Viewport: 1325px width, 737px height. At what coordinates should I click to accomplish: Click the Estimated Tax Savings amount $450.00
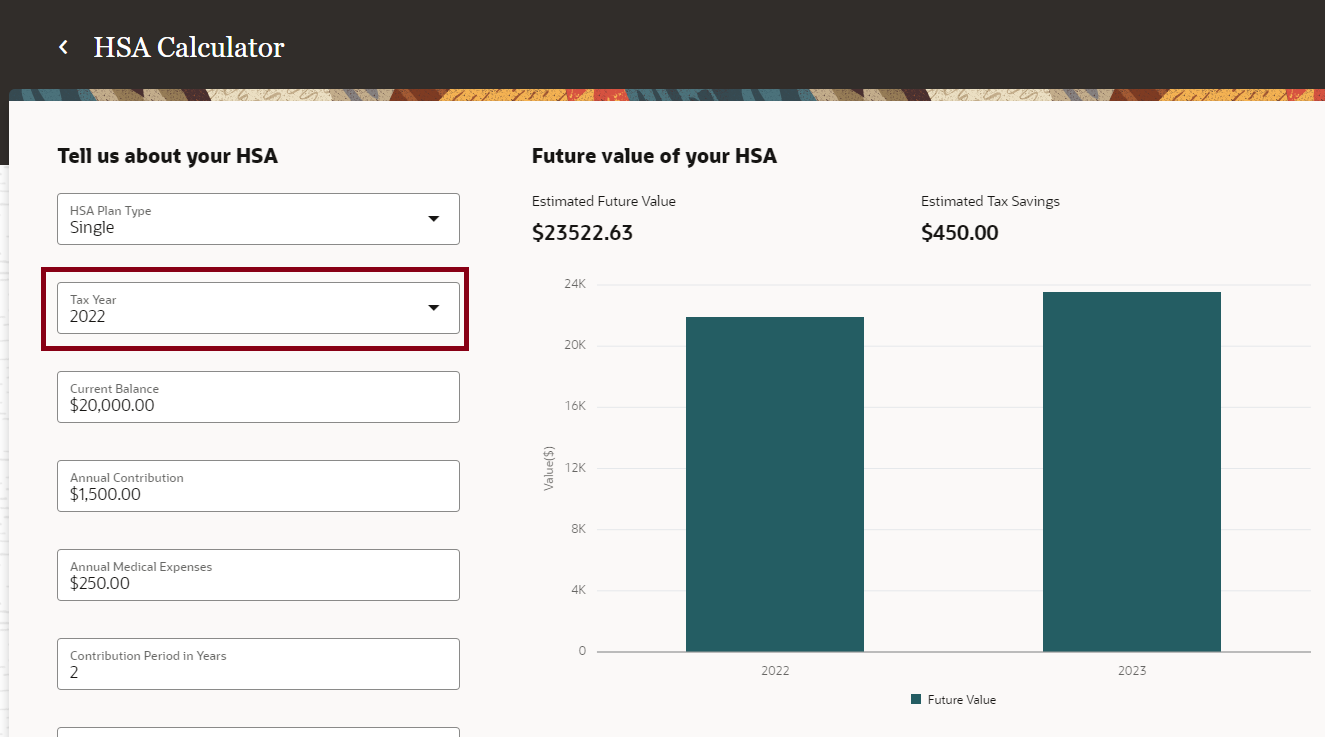pos(959,233)
